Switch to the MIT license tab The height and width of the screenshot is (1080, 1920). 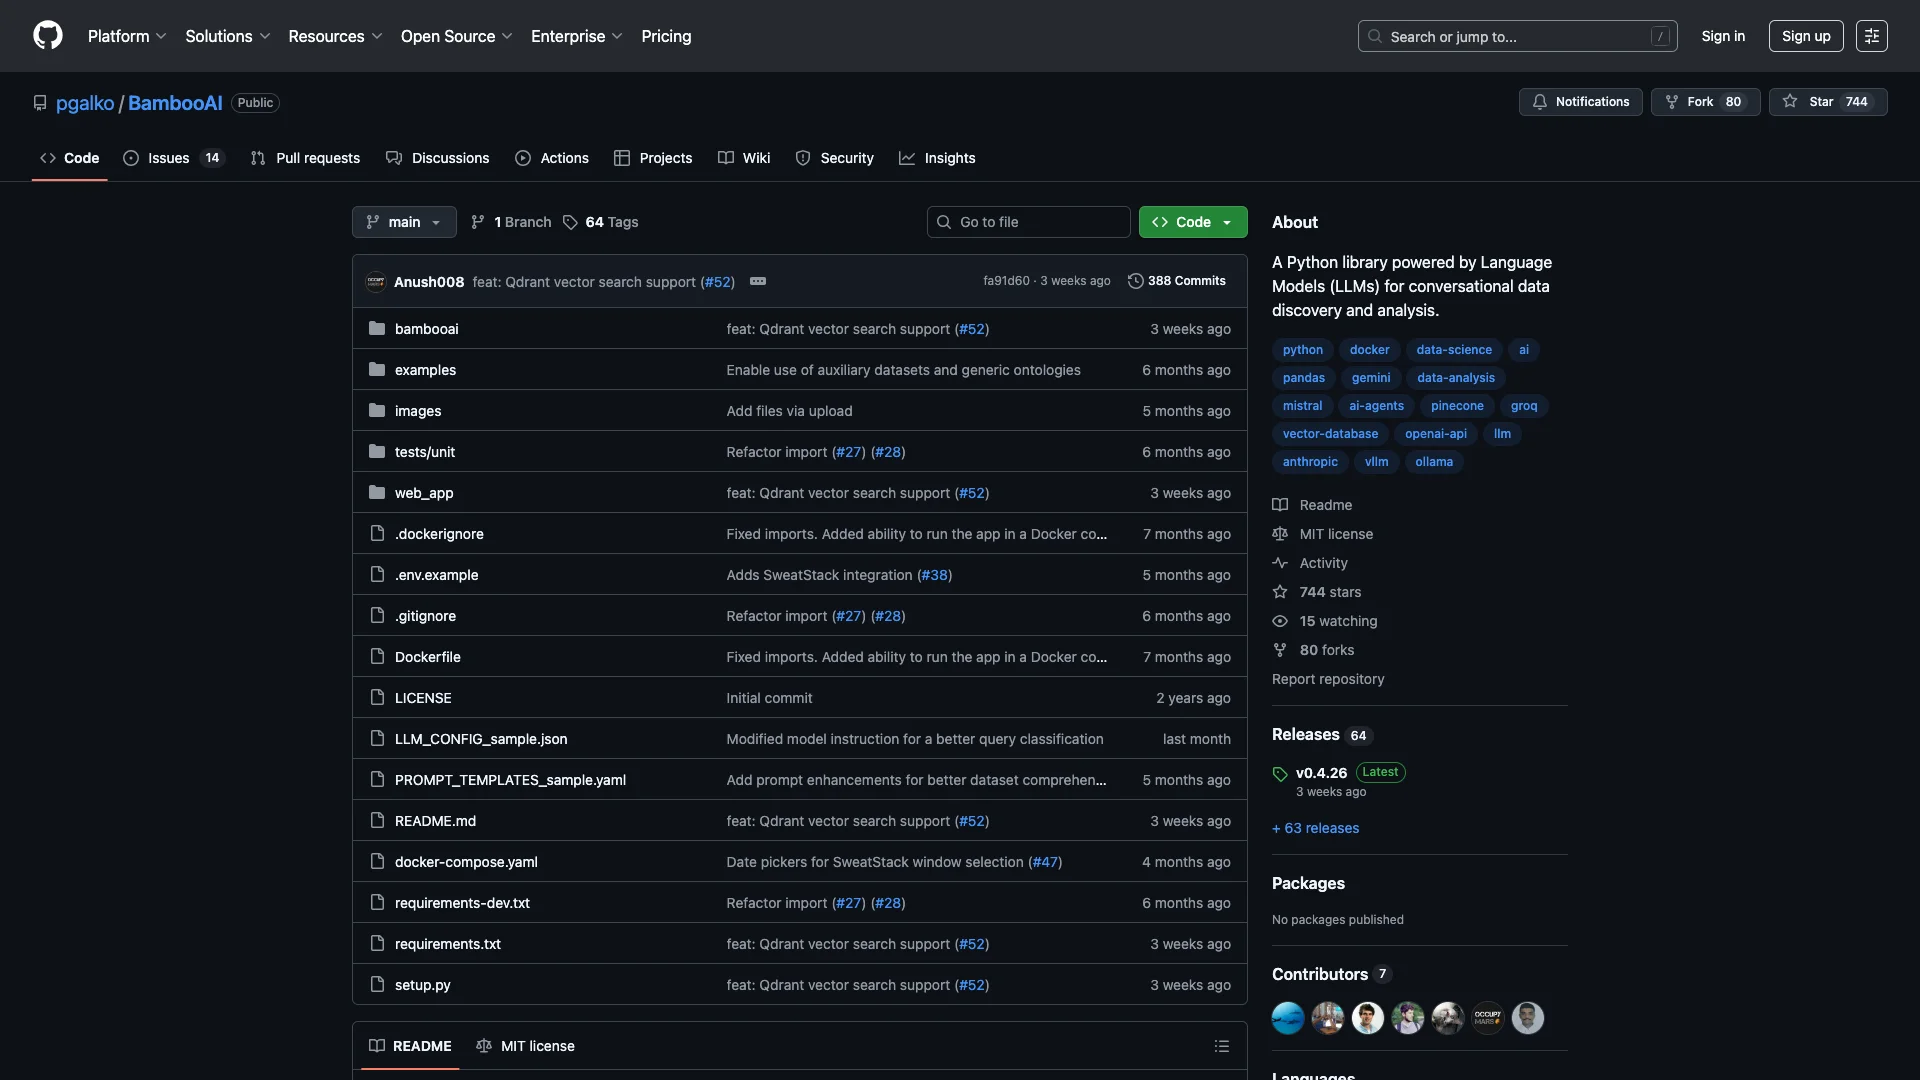pos(525,1046)
